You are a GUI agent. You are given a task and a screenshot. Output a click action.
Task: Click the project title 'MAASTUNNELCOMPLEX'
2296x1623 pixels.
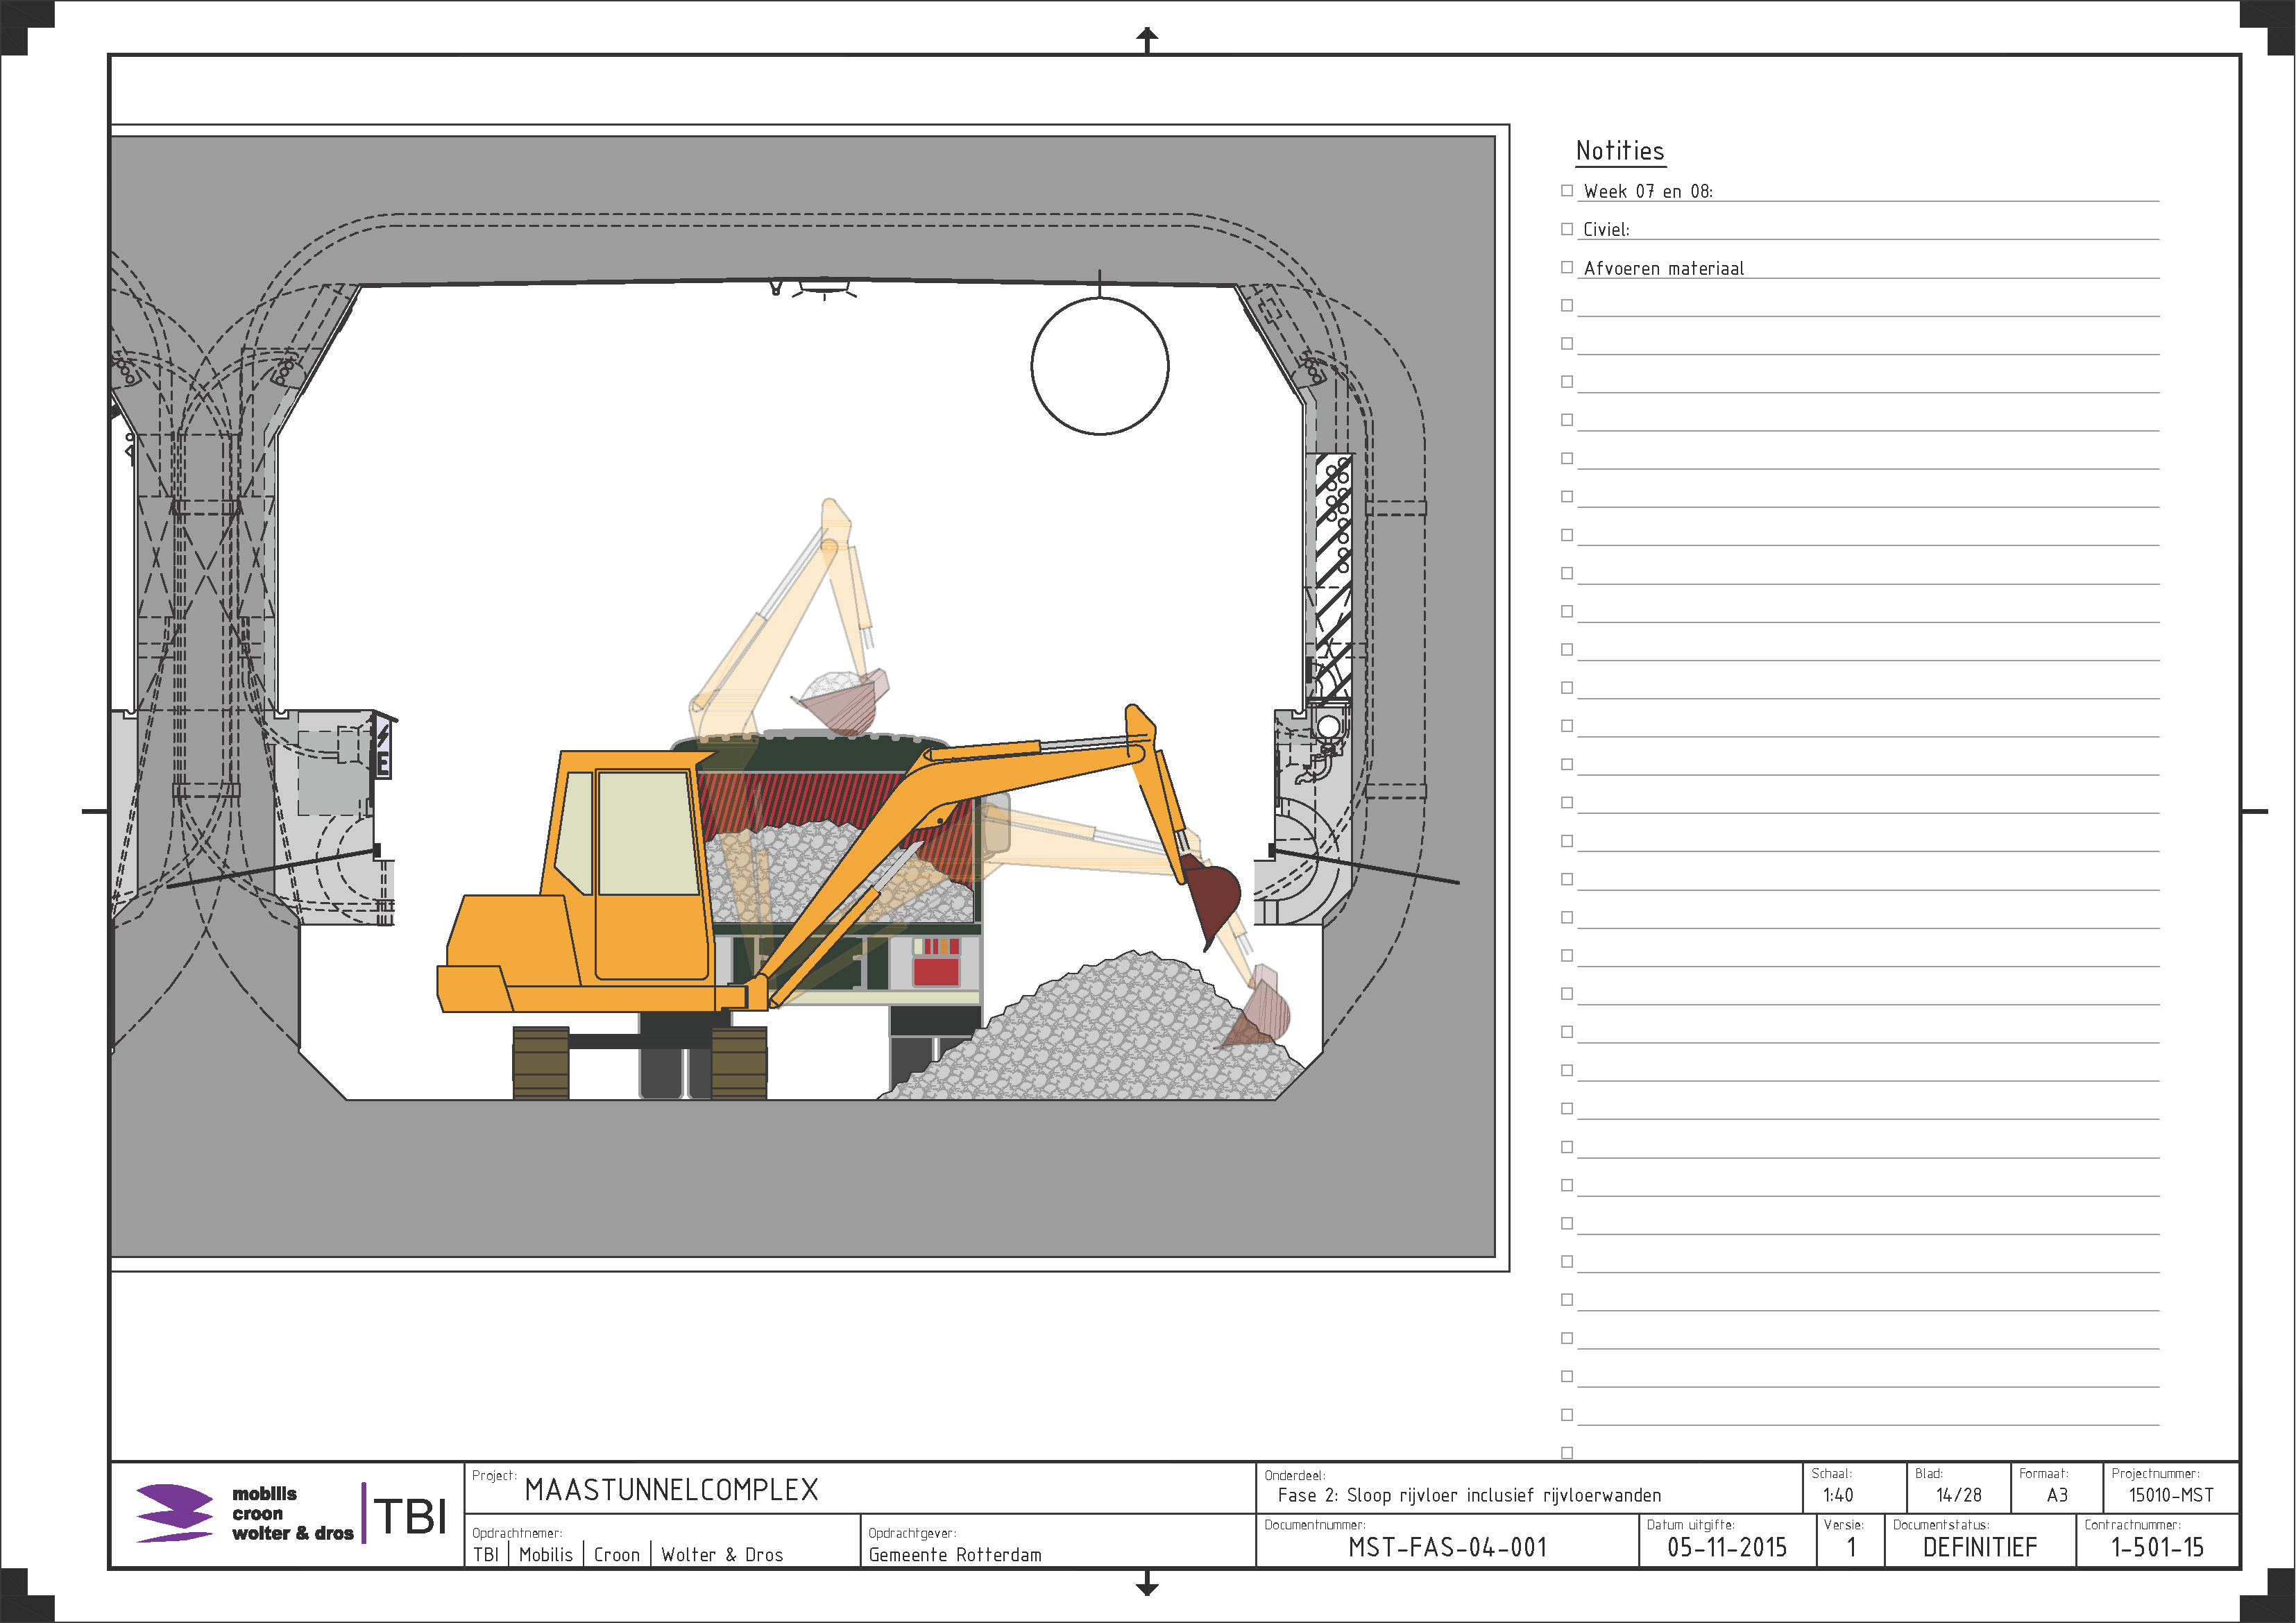[671, 1490]
